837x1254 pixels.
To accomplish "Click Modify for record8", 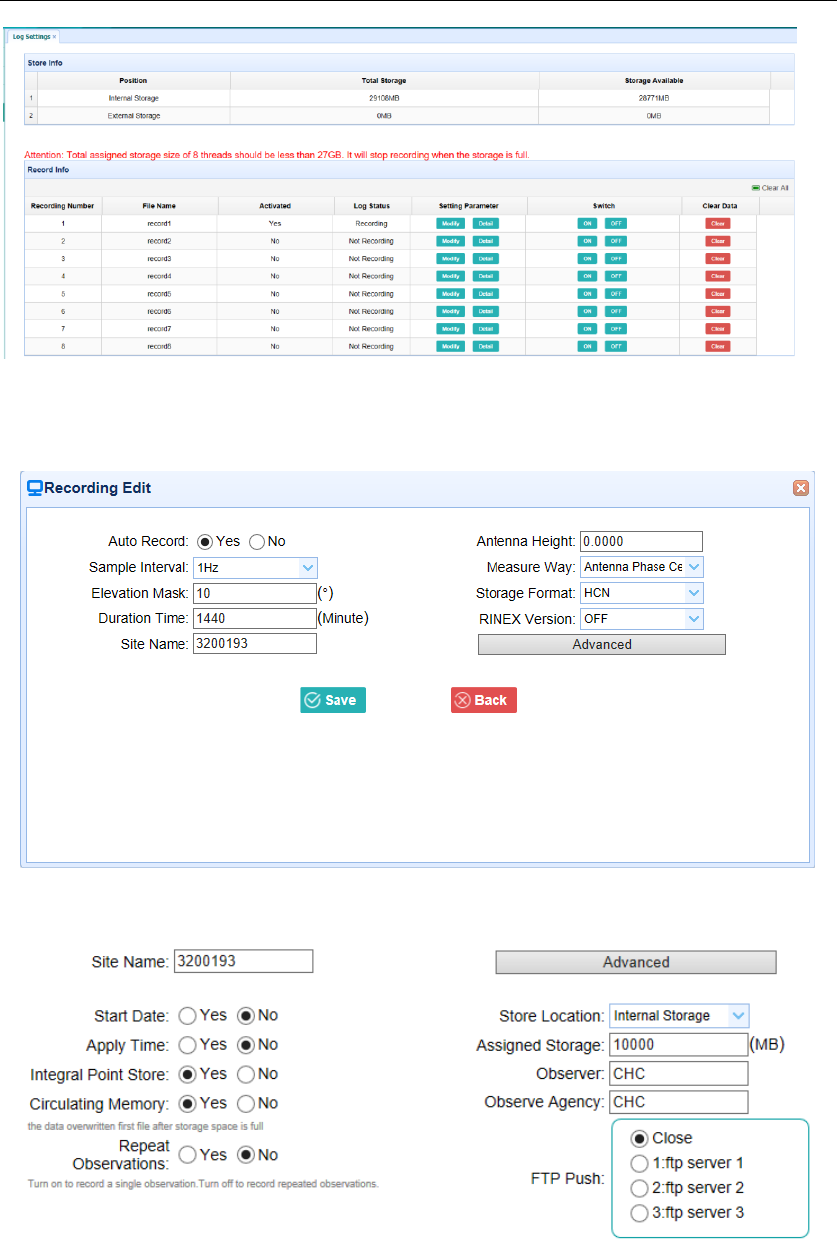I will point(450,346).
